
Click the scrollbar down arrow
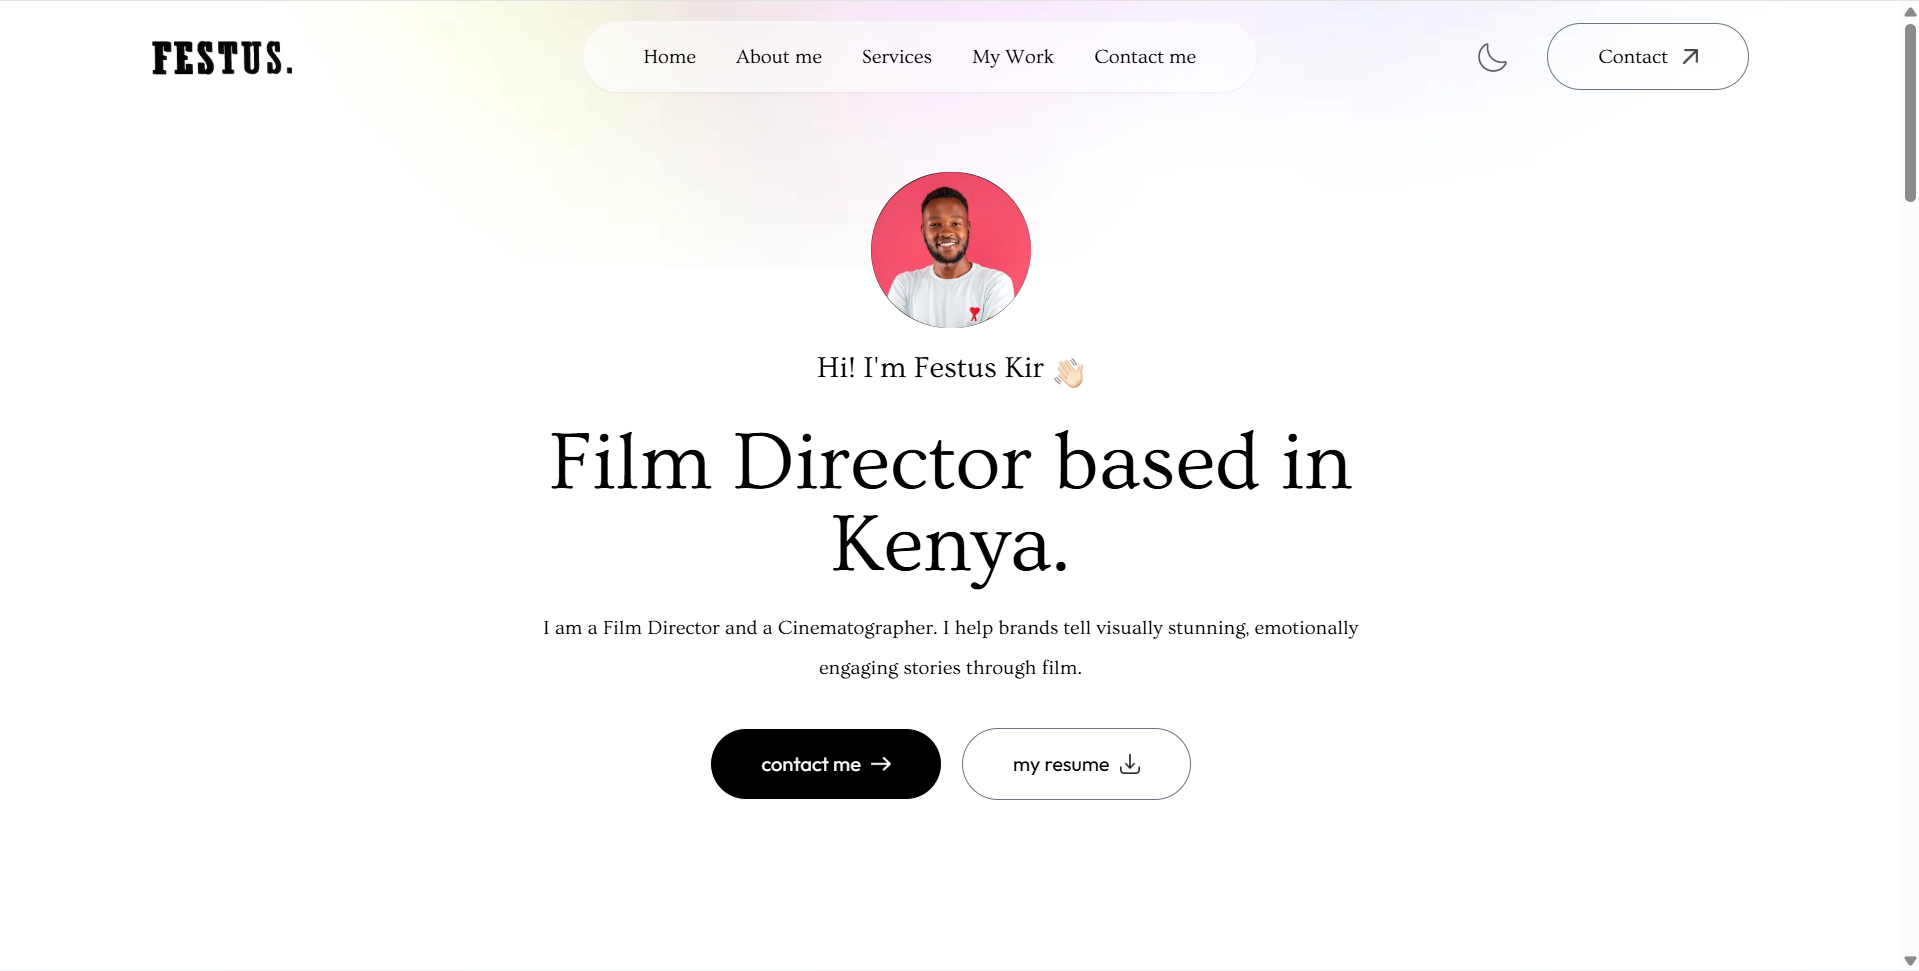click(1910, 961)
